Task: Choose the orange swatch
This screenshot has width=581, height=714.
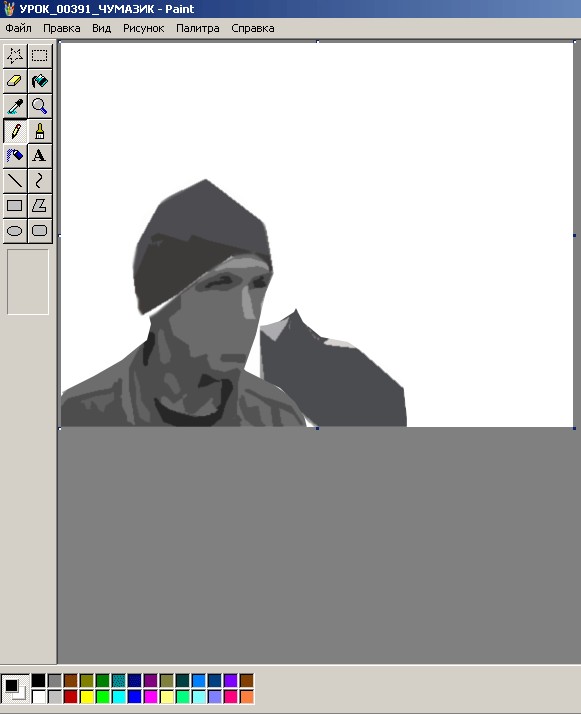Action: (246, 697)
